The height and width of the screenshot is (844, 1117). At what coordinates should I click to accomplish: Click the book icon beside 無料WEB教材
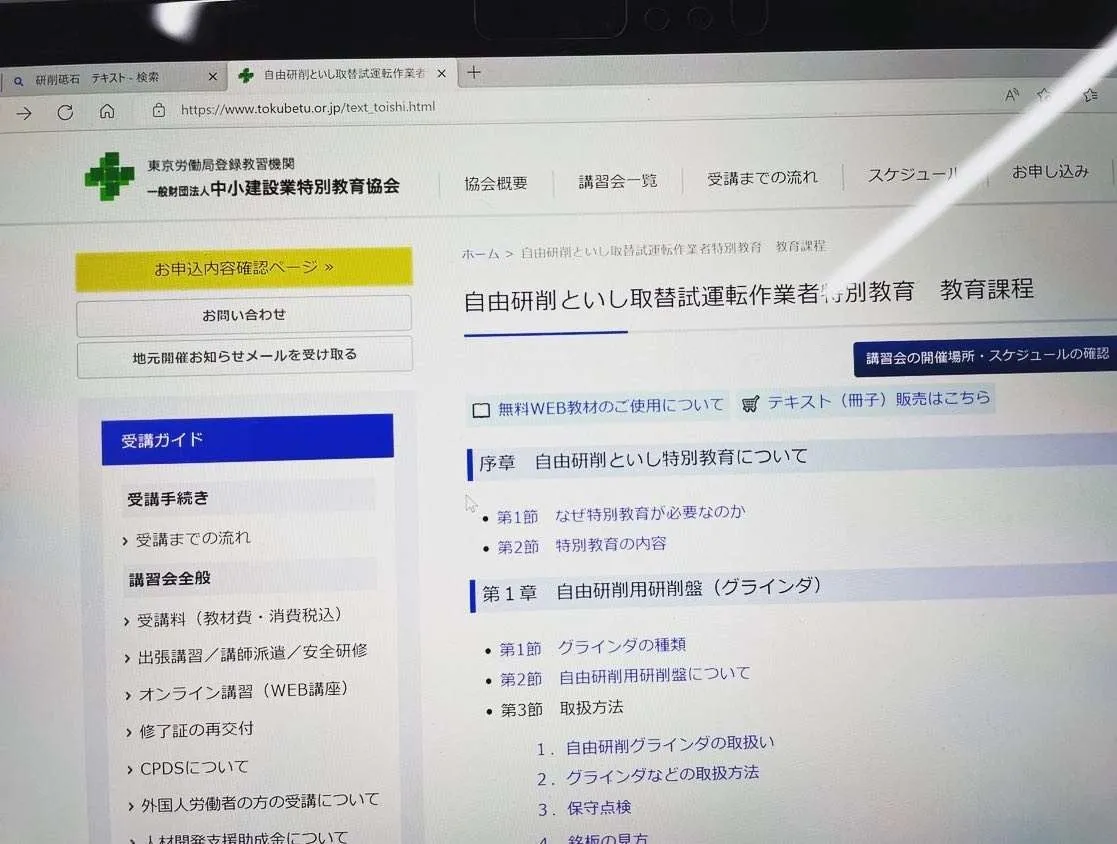coord(481,409)
